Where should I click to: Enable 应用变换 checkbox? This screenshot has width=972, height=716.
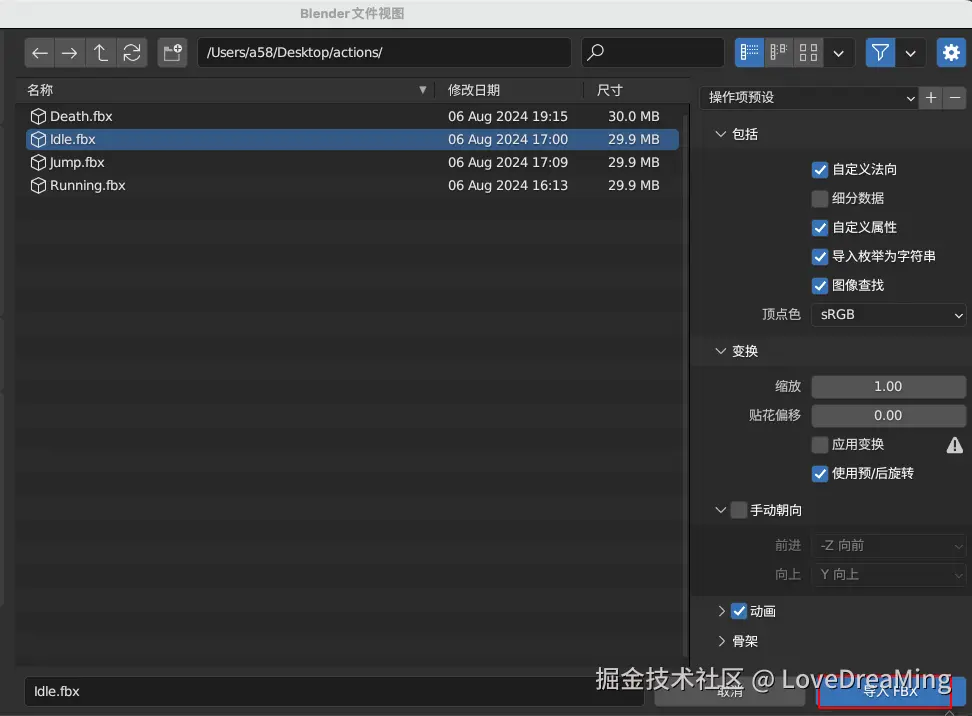coord(820,444)
